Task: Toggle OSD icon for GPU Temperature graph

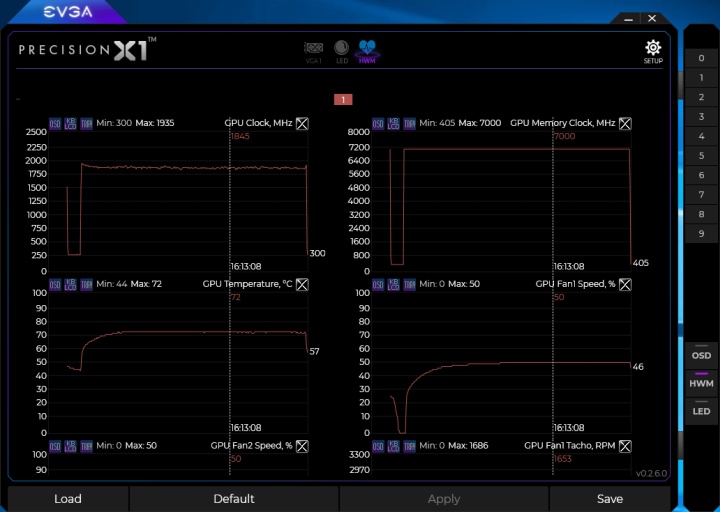Action: pyautogui.click(x=55, y=285)
